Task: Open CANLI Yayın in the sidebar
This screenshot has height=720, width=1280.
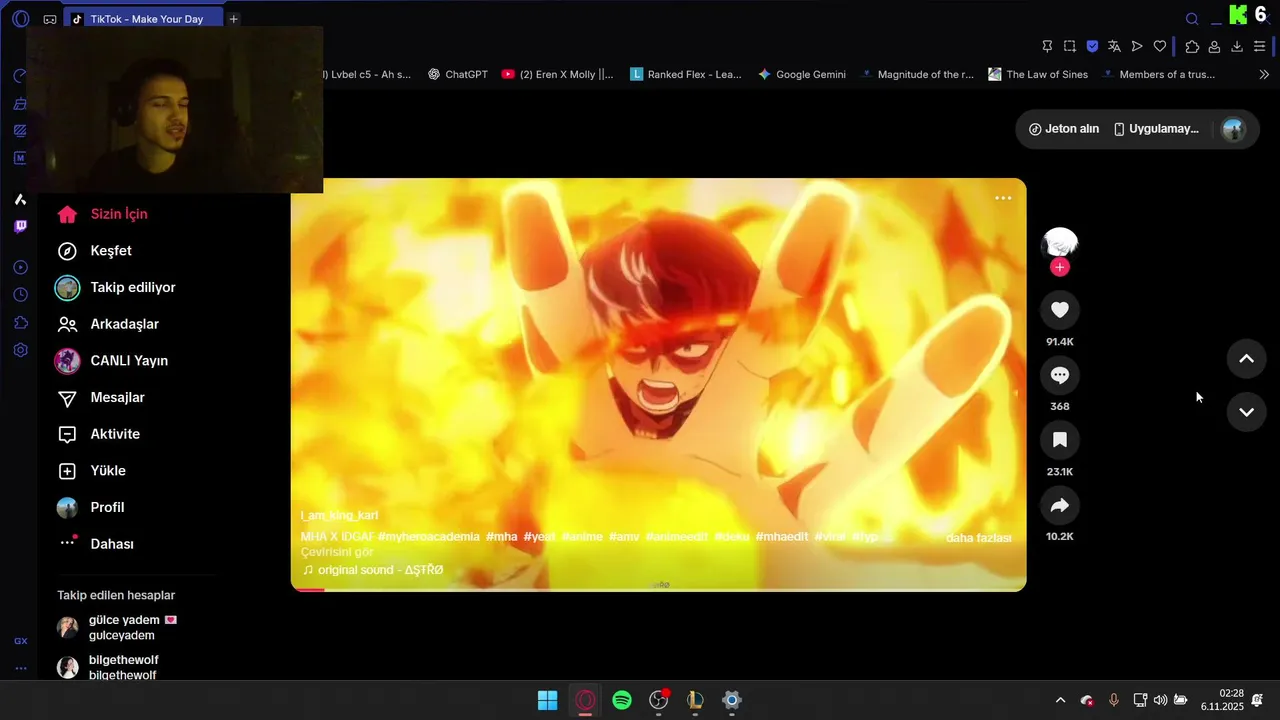Action: pyautogui.click(x=112, y=361)
